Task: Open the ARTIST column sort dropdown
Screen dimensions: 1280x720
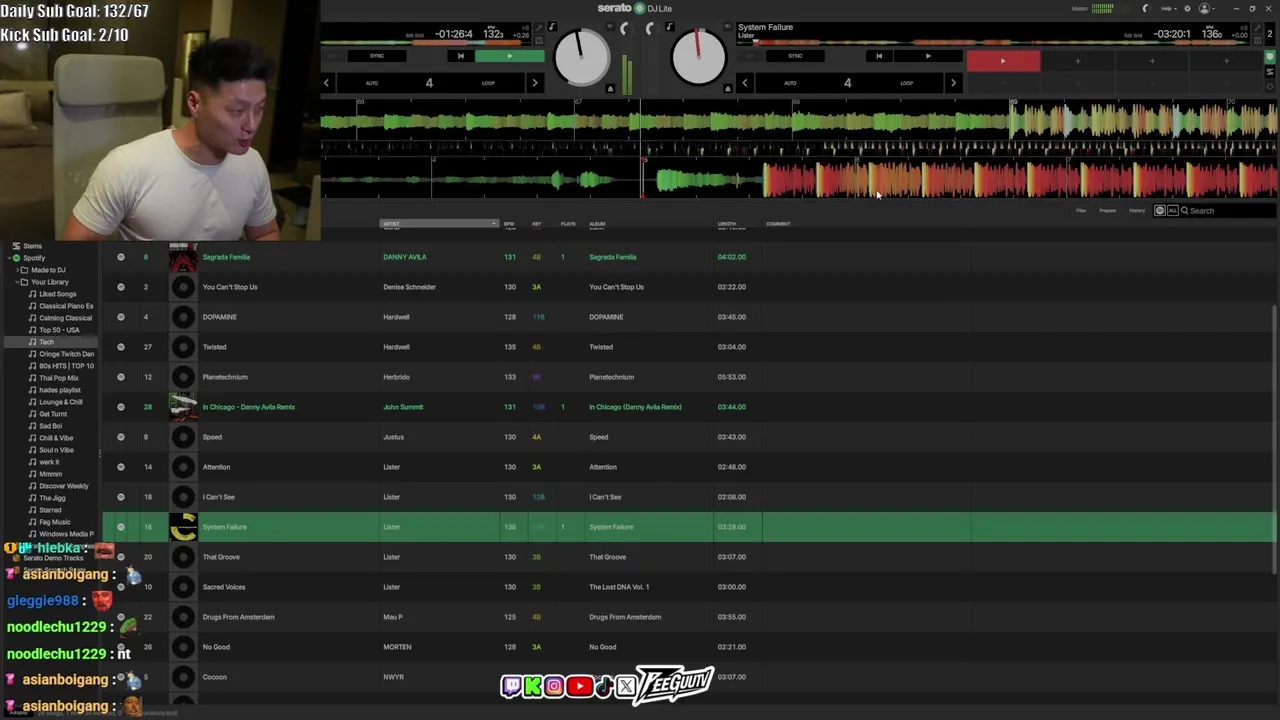Action: click(x=493, y=224)
